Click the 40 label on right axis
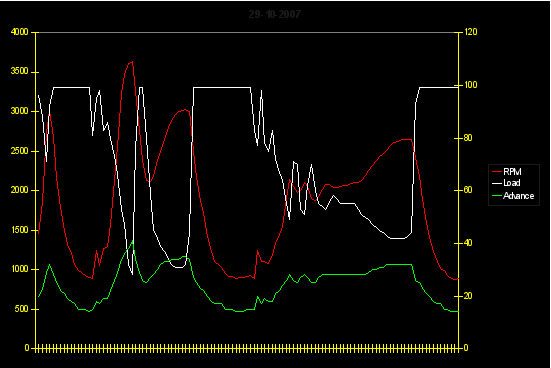The image size is (551, 368). pos(468,243)
